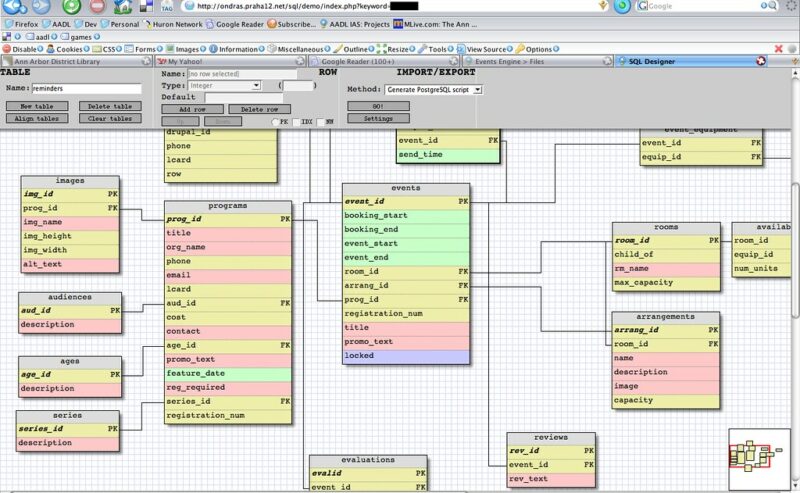Click the vertical scrollbar of the canvas

click(x=794, y=250)
